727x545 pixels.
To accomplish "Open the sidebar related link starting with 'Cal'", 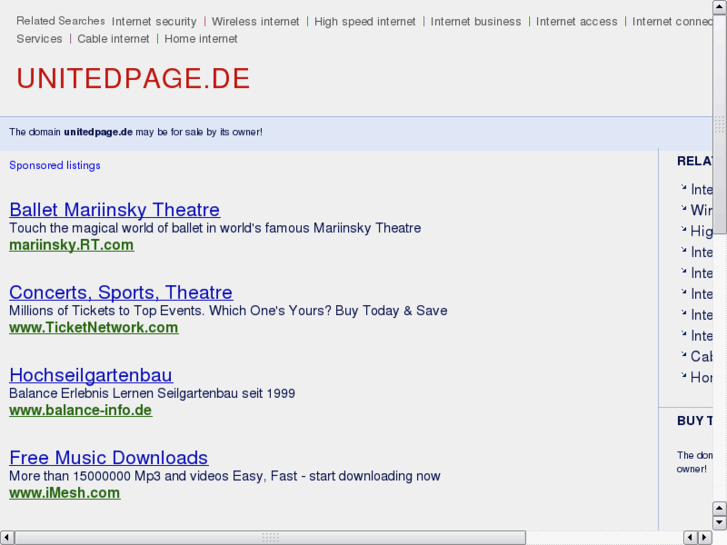I will coord(701,356).
